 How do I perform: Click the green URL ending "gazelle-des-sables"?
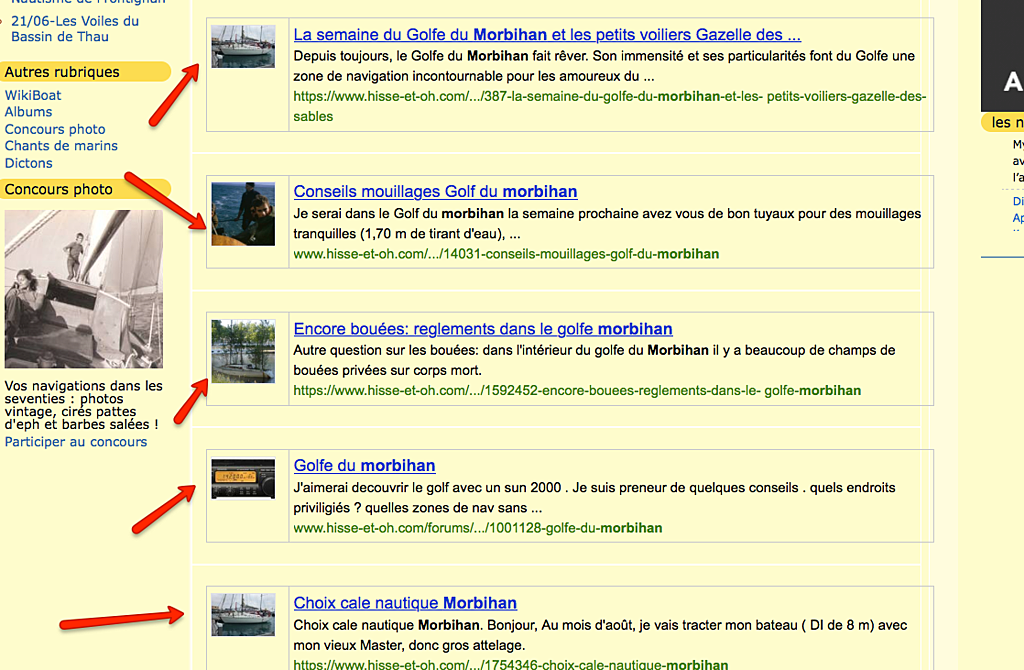610,106
